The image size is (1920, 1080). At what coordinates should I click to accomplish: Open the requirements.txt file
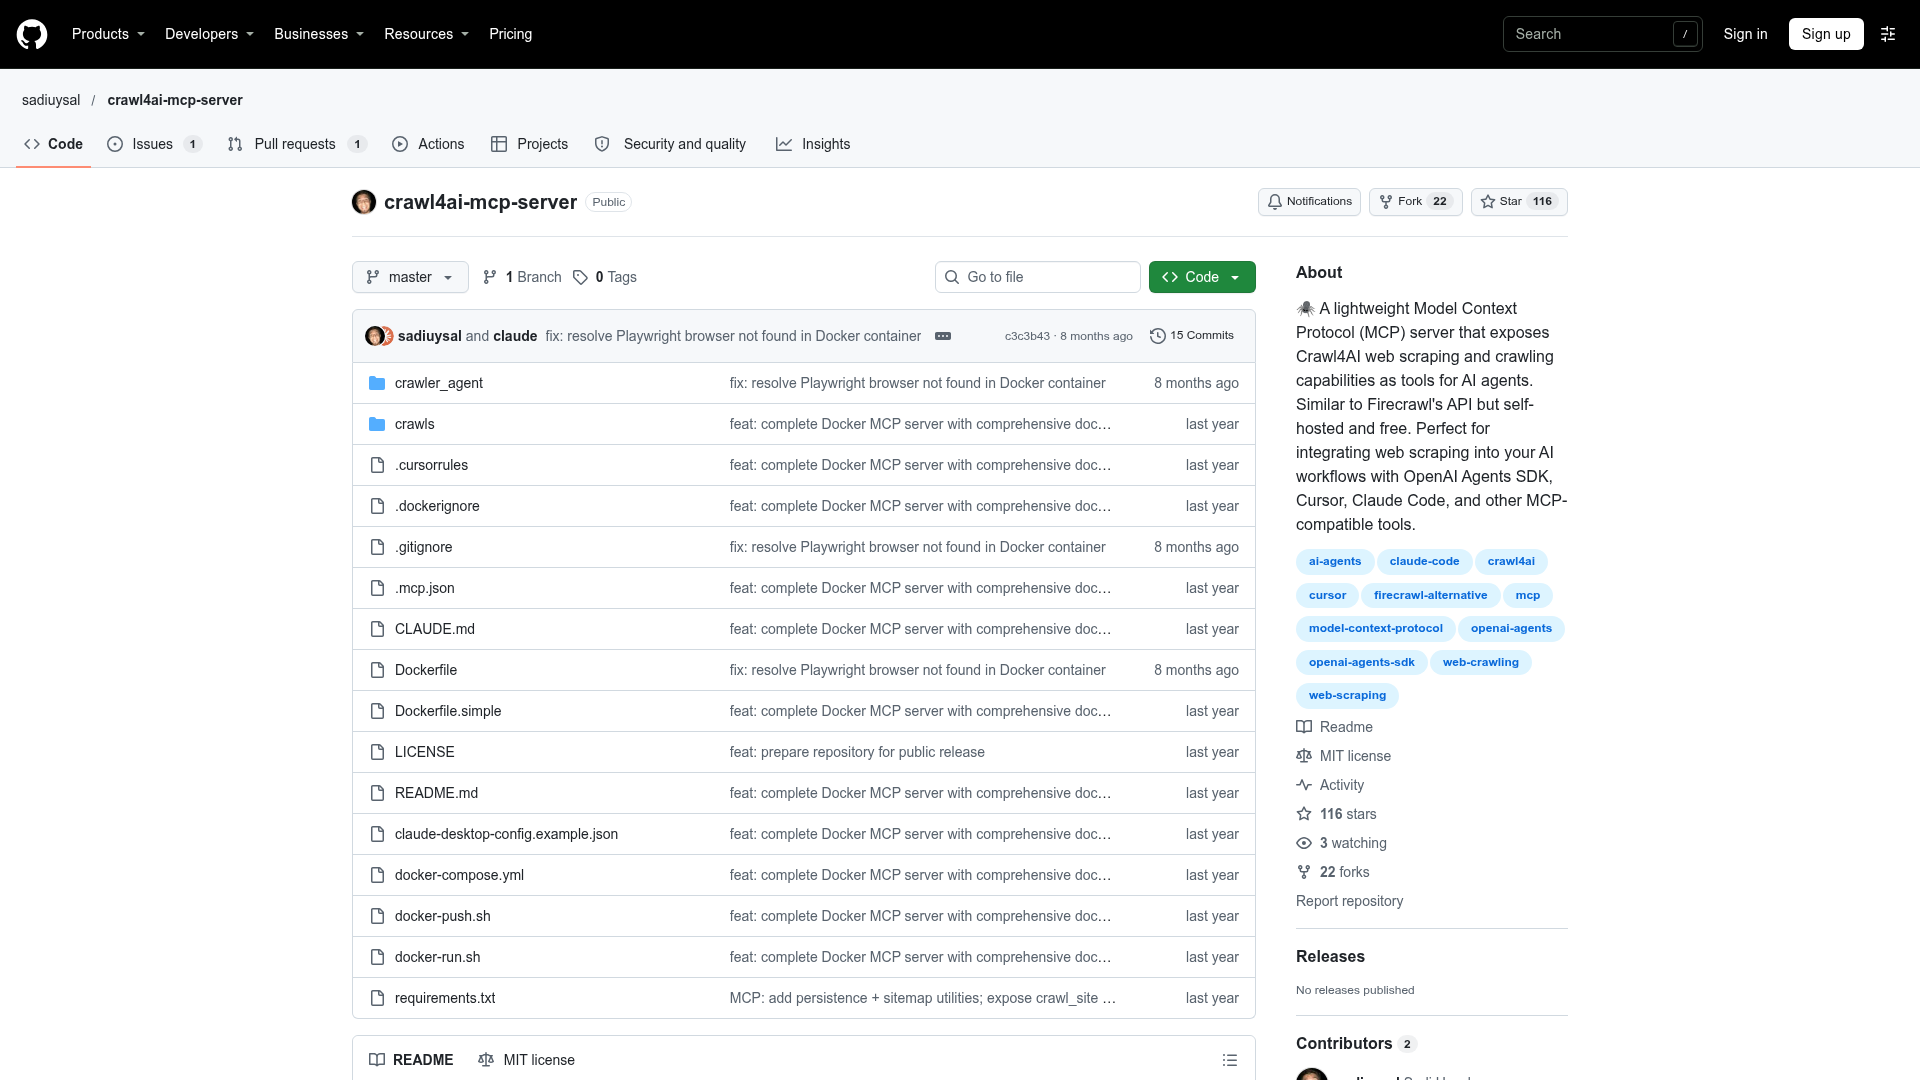tap(445, 998)
